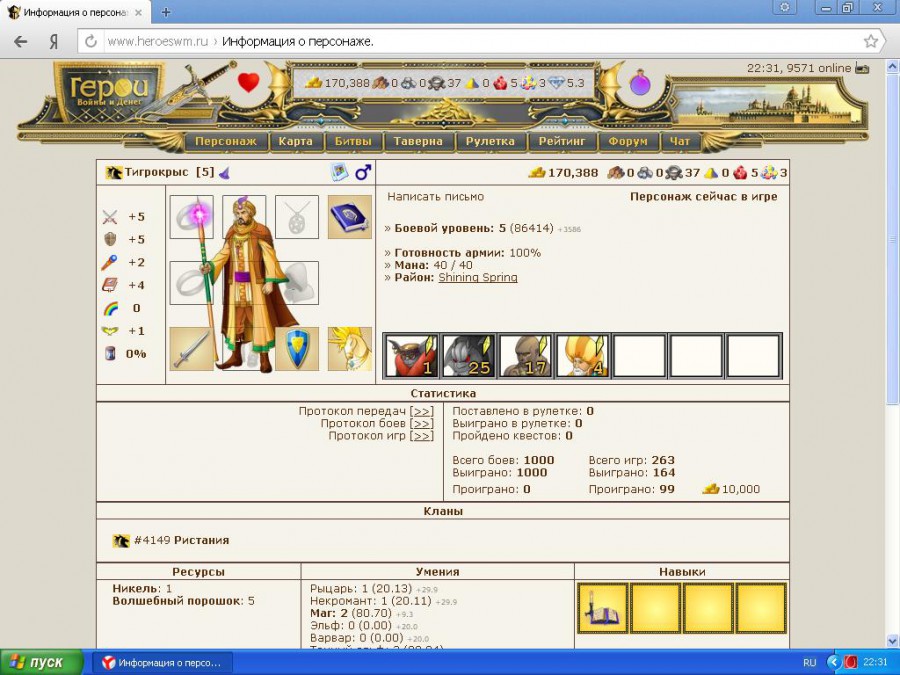This screenshot has height=675, width=900.
Task: Click the page scrollbar up arrow
Action: (x=893, y=67)
